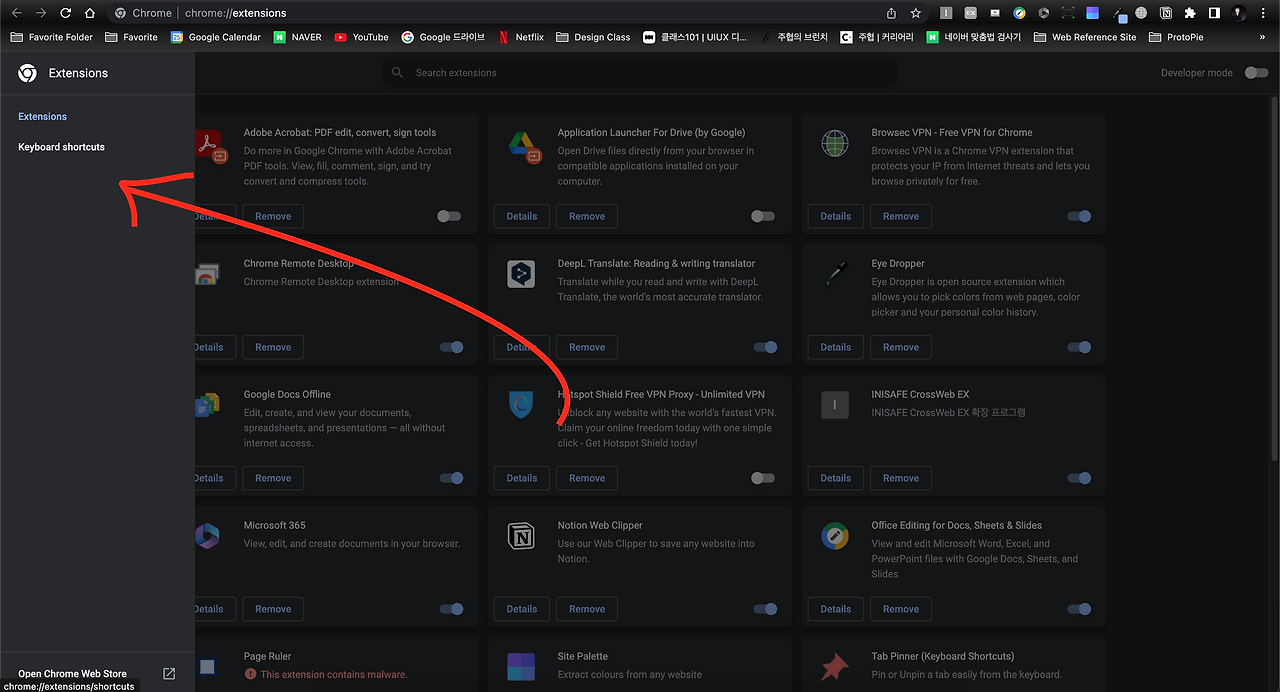This screenshot has width=1280, height=692.
Task: Click the Adobe Acrobat extension icon
Action: [209, 143]
